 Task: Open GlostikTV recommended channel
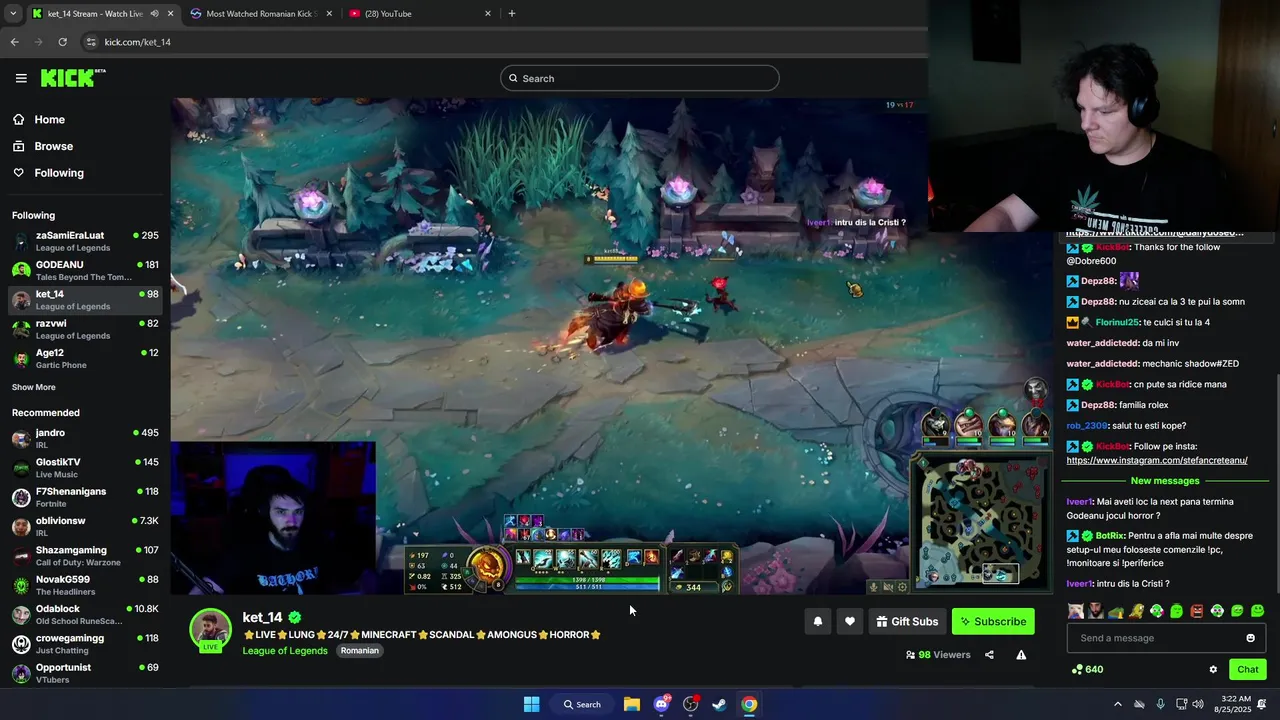tap(85, 468)
